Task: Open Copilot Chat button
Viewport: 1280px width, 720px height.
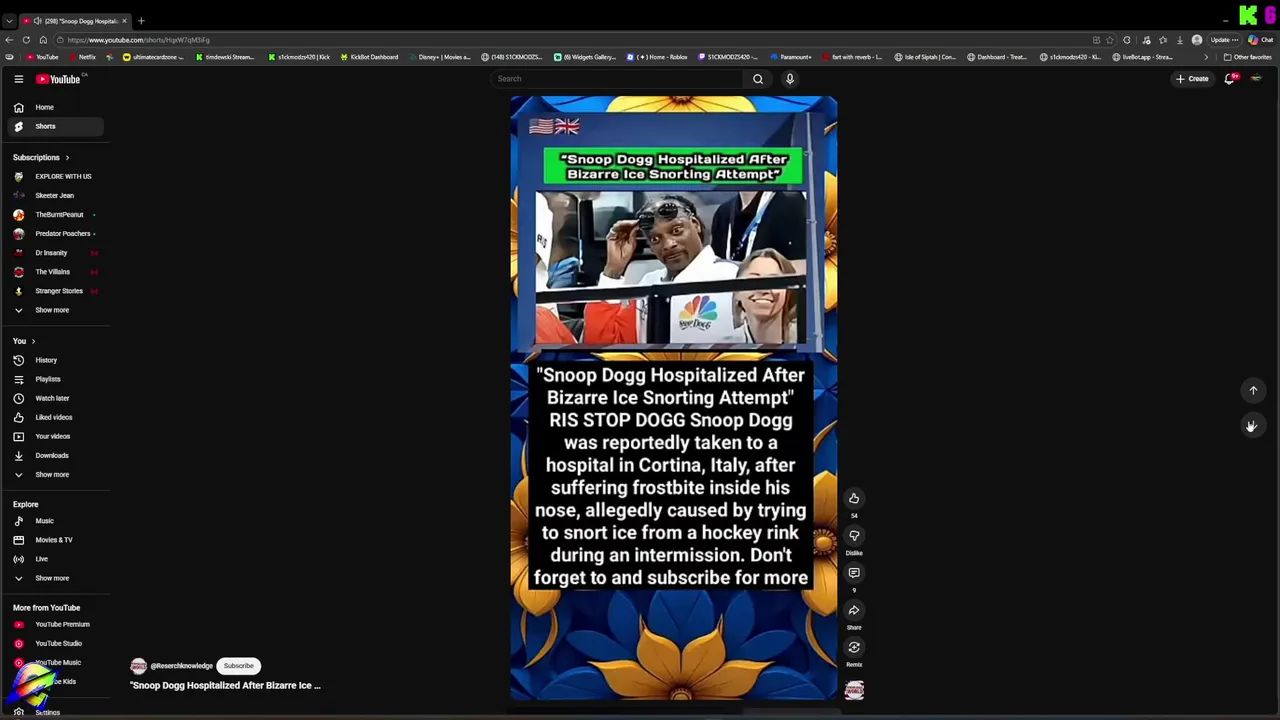Action: point(1261,40)
